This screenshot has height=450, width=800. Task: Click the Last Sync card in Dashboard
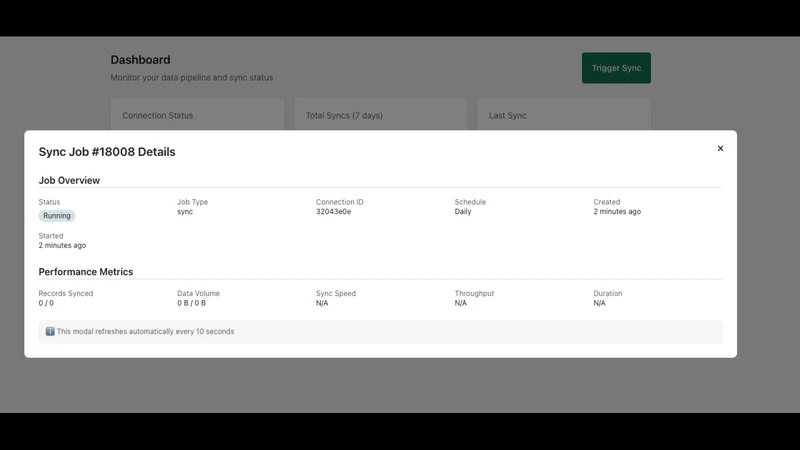pyautogui.click(x=564, y=114)
